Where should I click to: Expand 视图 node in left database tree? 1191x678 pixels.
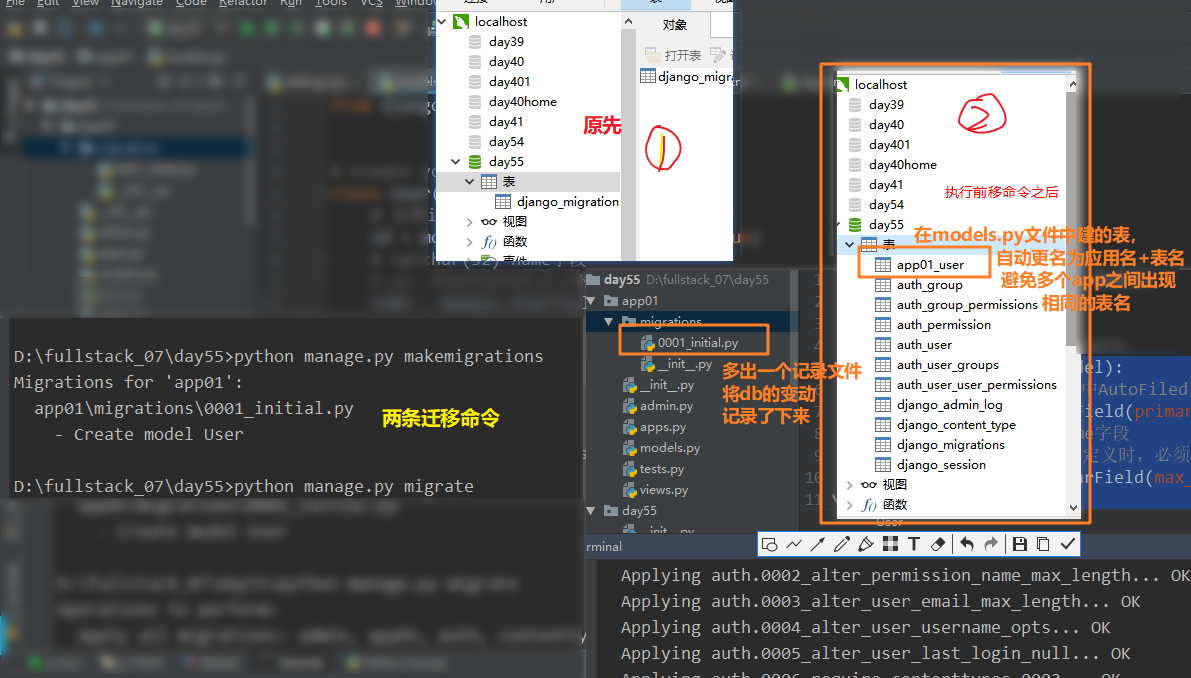pyautogui.click(x=469, y=222)
